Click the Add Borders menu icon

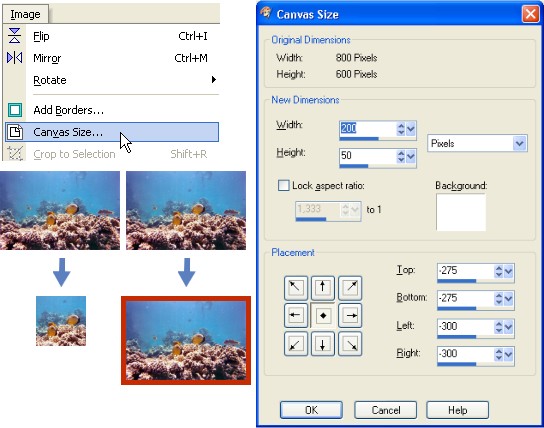[15, 110]
